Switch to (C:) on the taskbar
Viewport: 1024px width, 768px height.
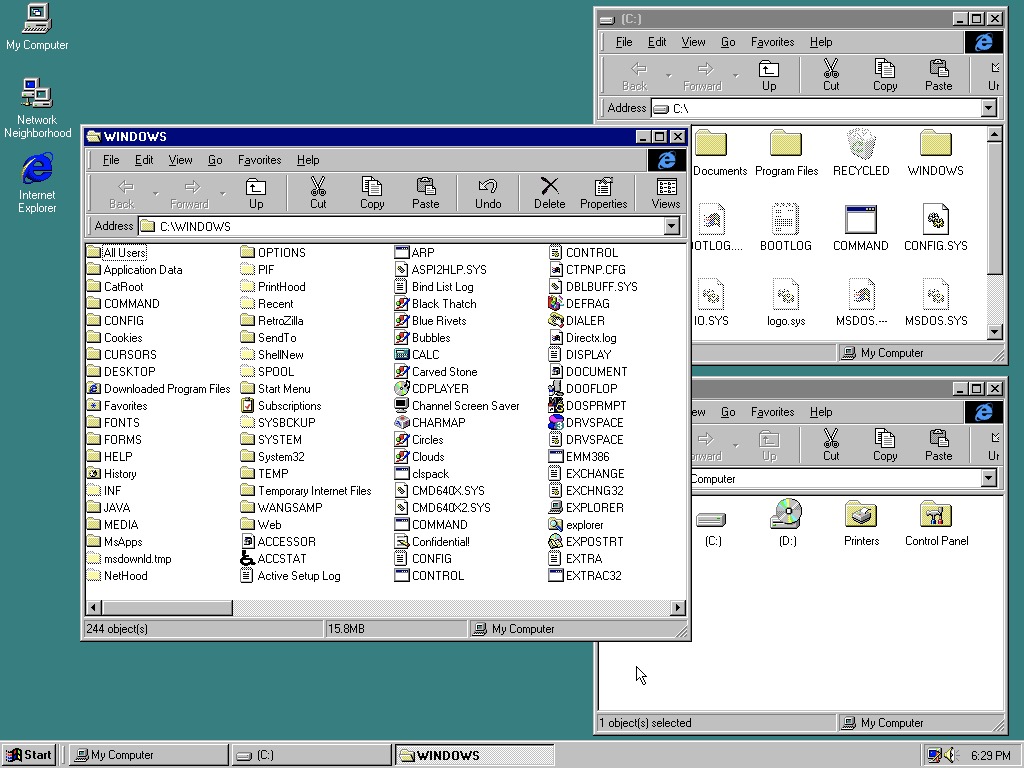coord(311,755)
